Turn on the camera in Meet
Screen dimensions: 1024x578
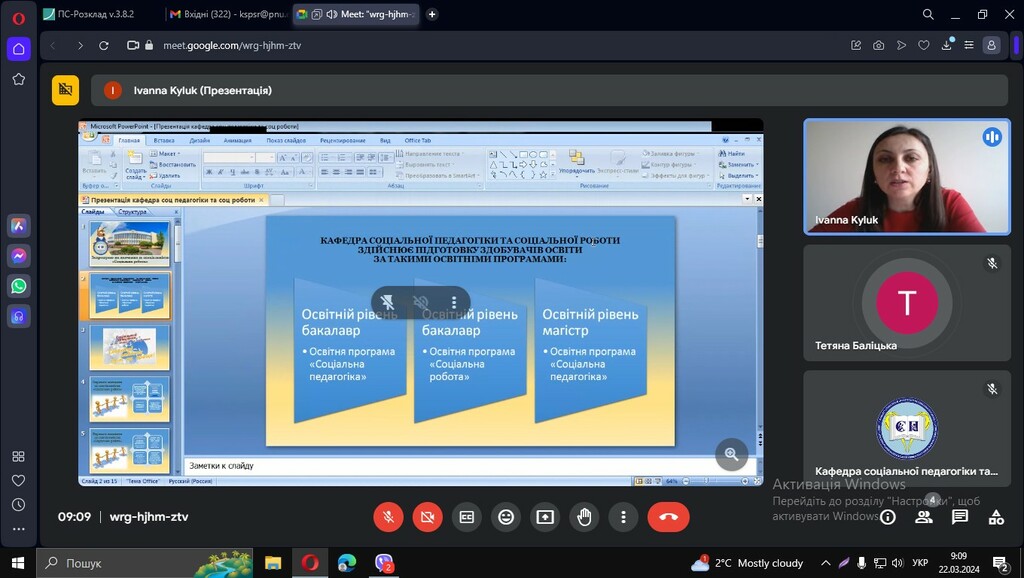coord(427,517)
